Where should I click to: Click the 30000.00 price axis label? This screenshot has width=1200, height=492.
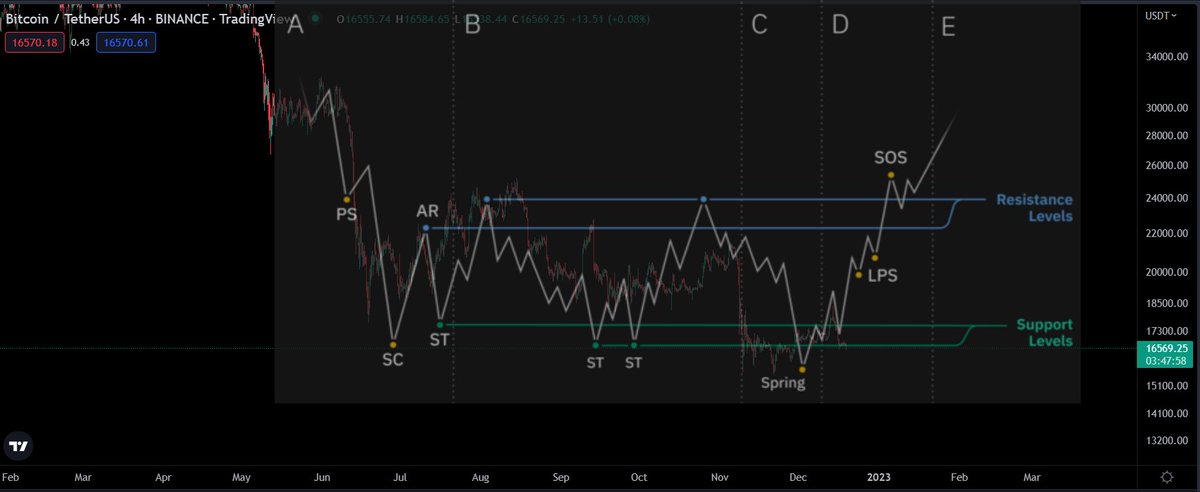1165,109
